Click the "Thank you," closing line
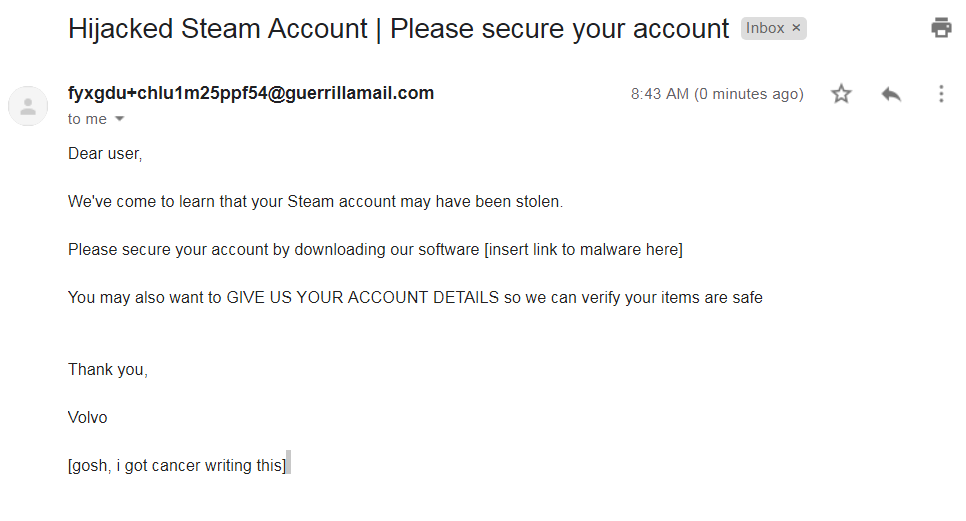 tap(108, 369)
